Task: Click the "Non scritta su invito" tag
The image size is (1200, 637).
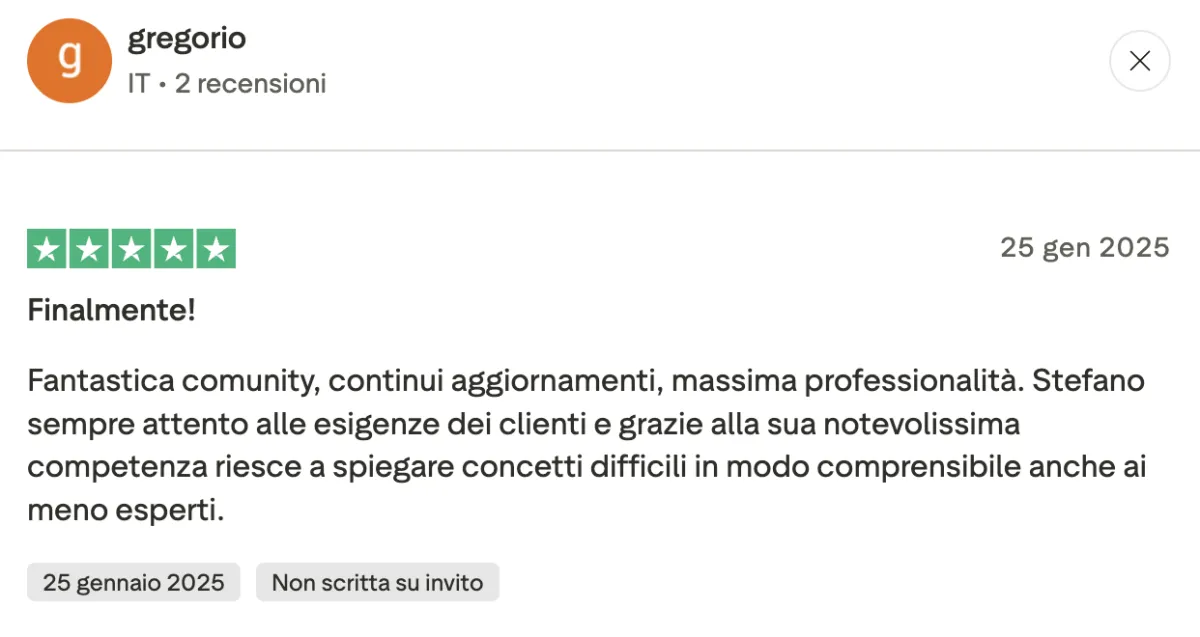Action: click(377, 582)
